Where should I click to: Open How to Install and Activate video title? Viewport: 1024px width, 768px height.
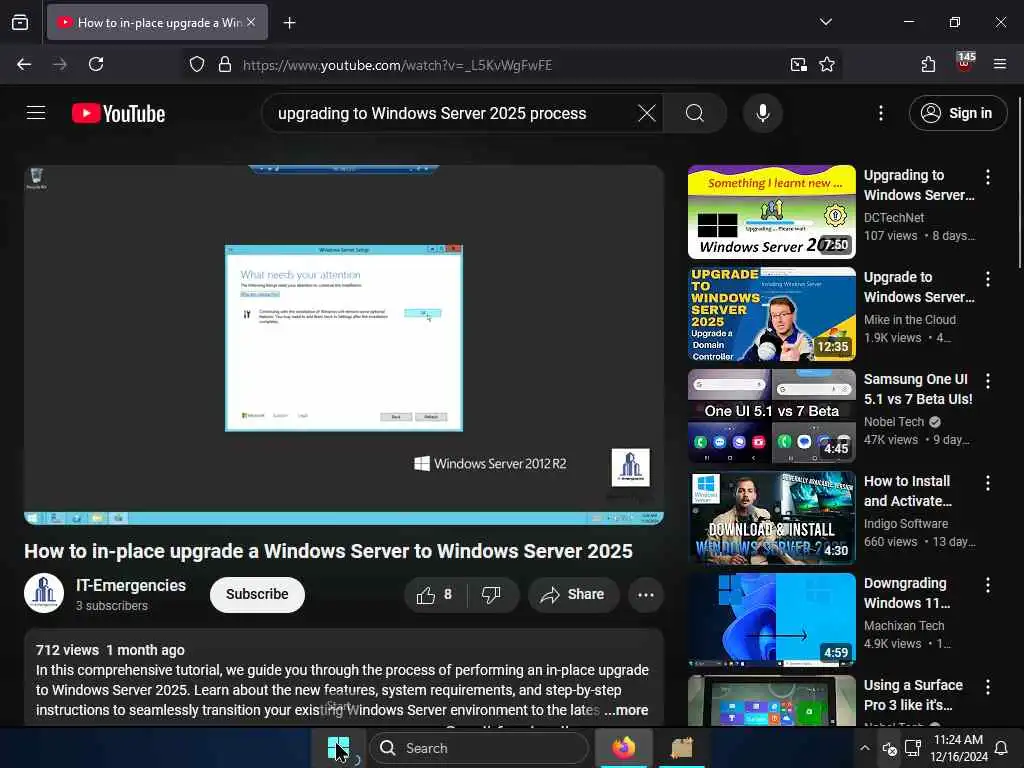[908, 491]
